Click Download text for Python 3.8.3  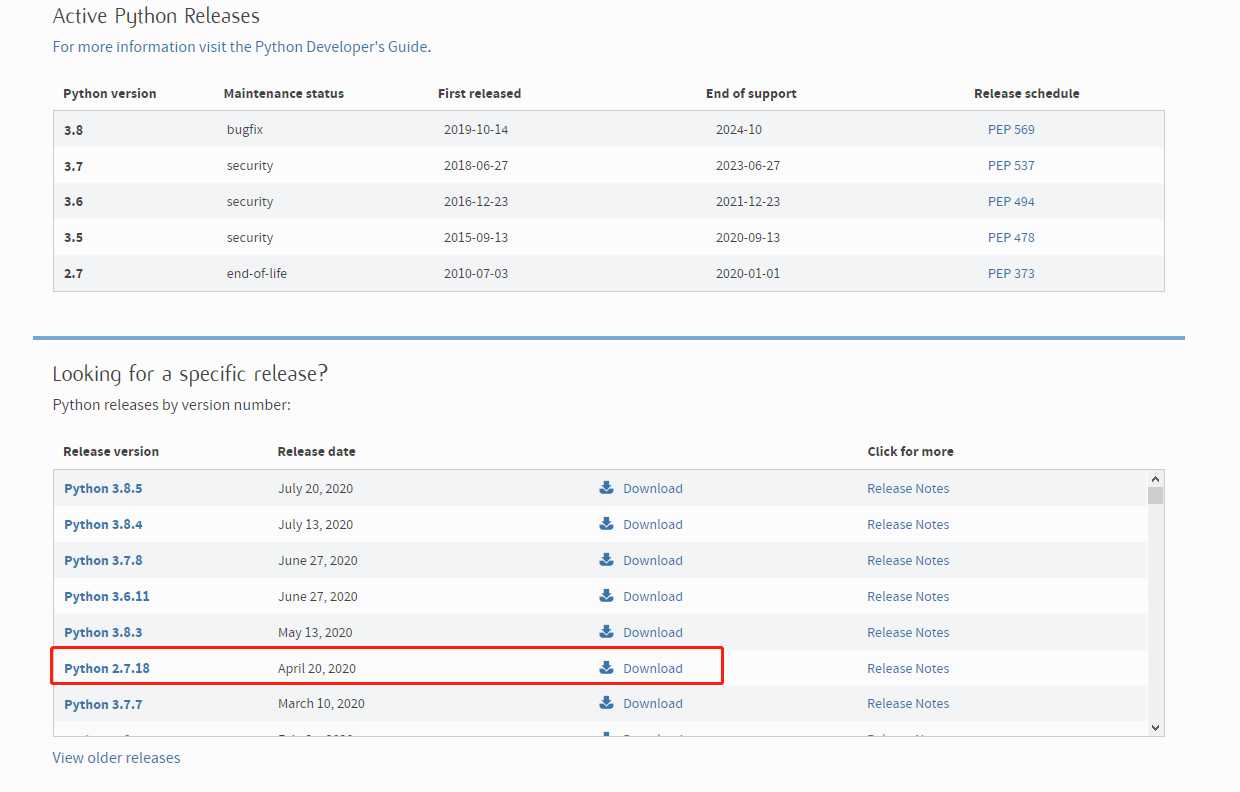(653, 633)
